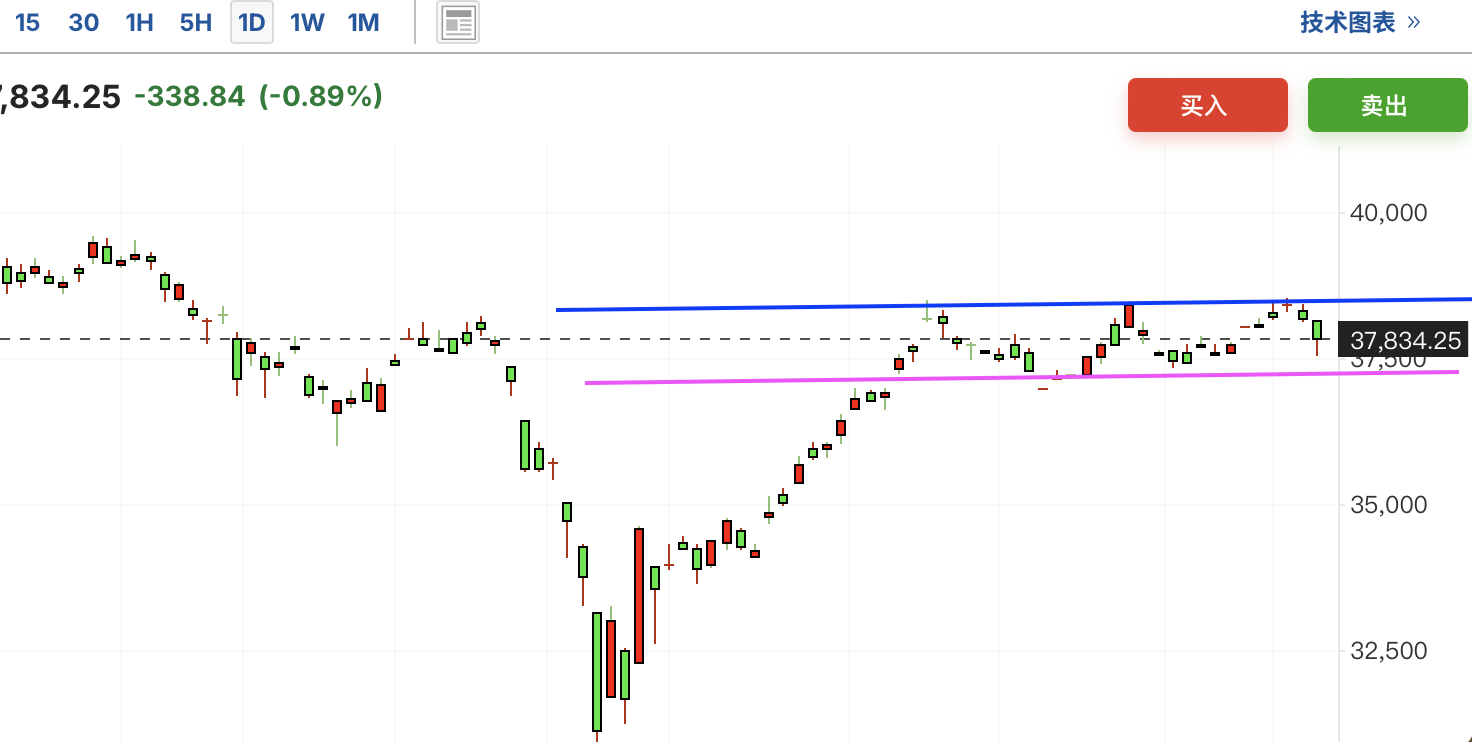
Task: Click the current price label 37,834.25
Action: pos(1405,341)
